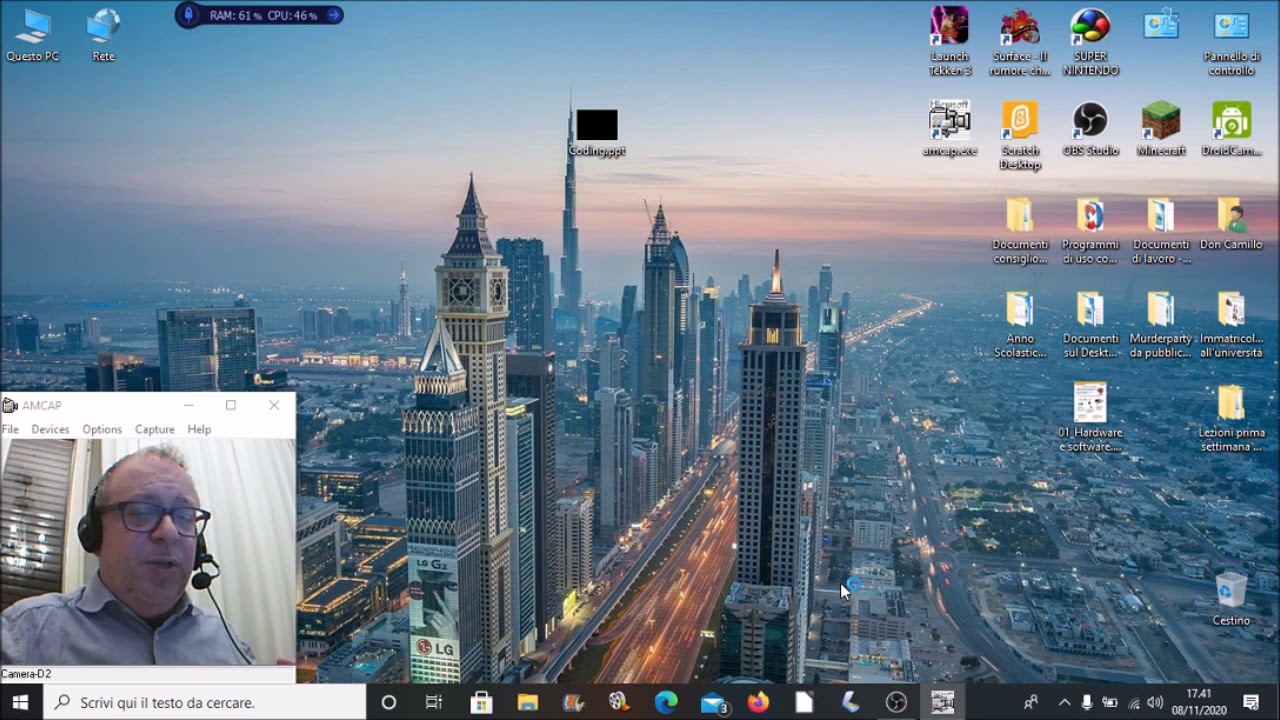The image size is (1280, 720).
Task: Select the Cestino recycle bin
Action: tap(1231, 598)
